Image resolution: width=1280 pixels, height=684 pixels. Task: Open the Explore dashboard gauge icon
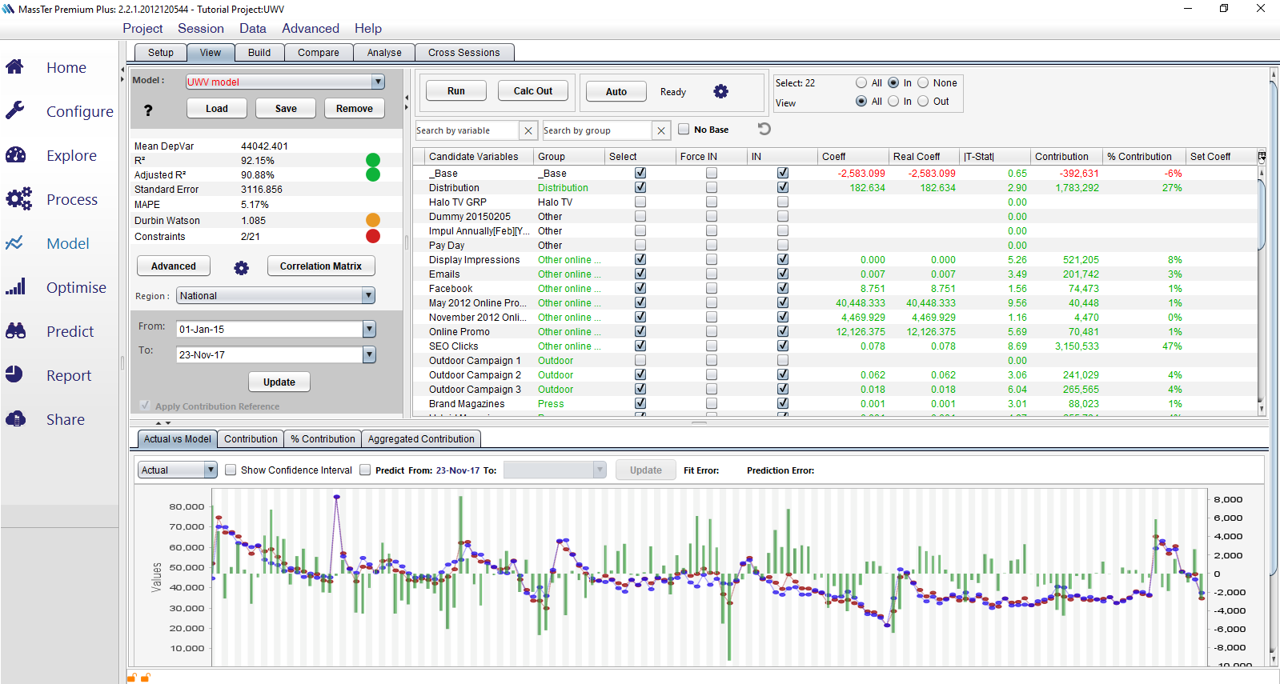click(x=16, y=155)
